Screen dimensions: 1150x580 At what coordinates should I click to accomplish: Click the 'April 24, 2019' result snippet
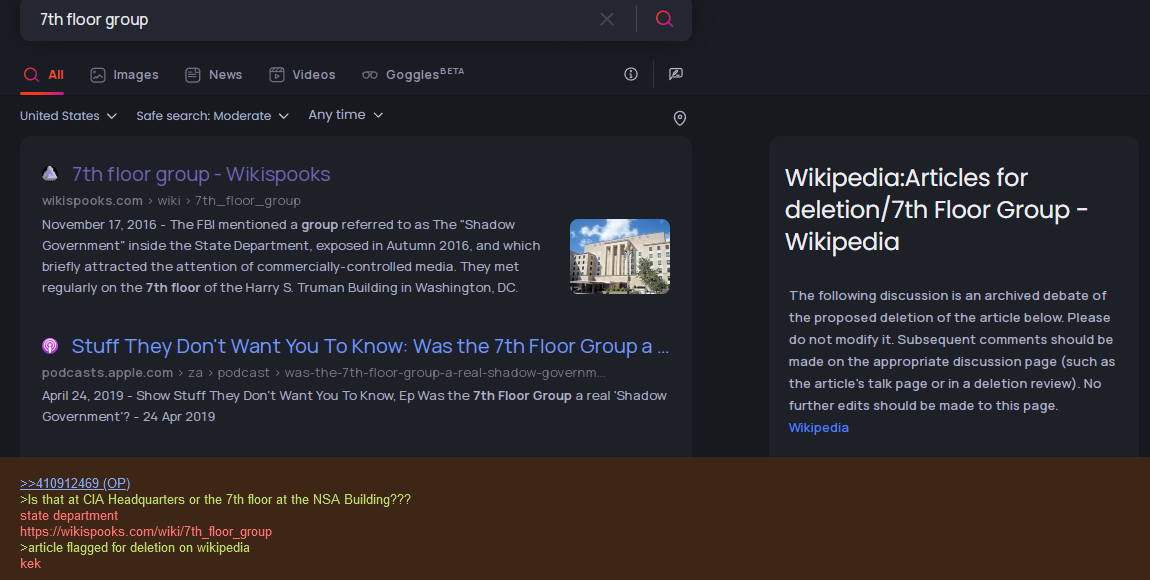pyautogui.click(x=354, y=406)
